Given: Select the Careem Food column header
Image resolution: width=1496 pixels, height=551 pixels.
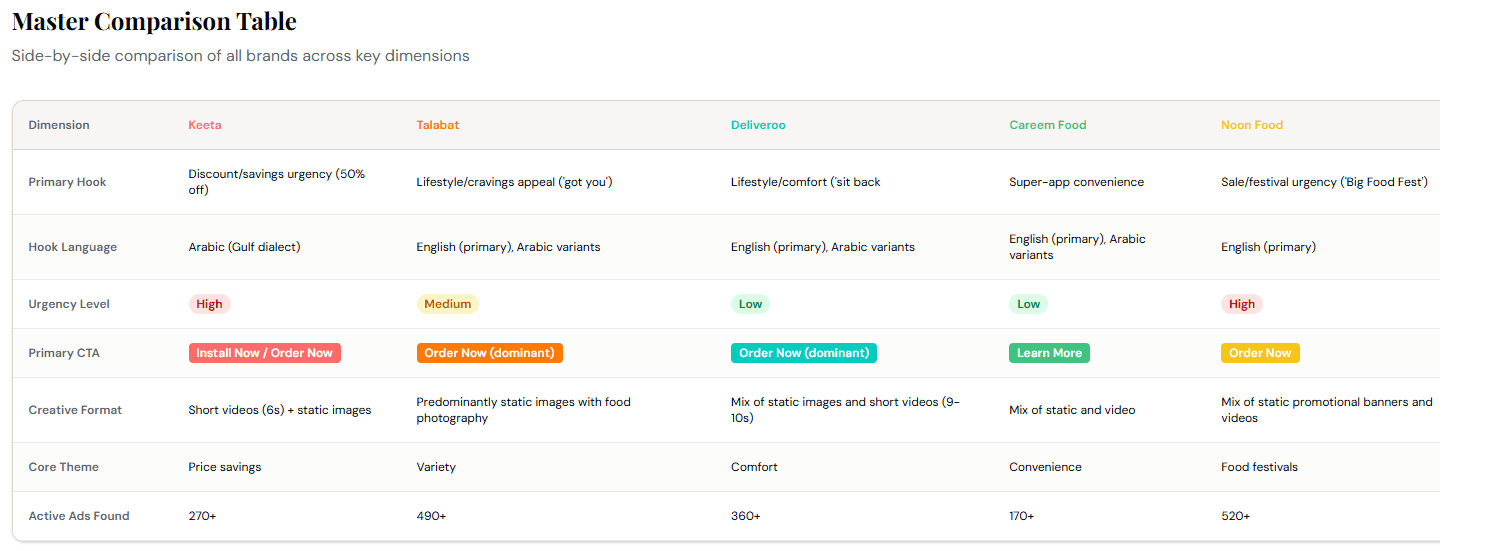Looking at the screenshot, I should pos(1047,125).
